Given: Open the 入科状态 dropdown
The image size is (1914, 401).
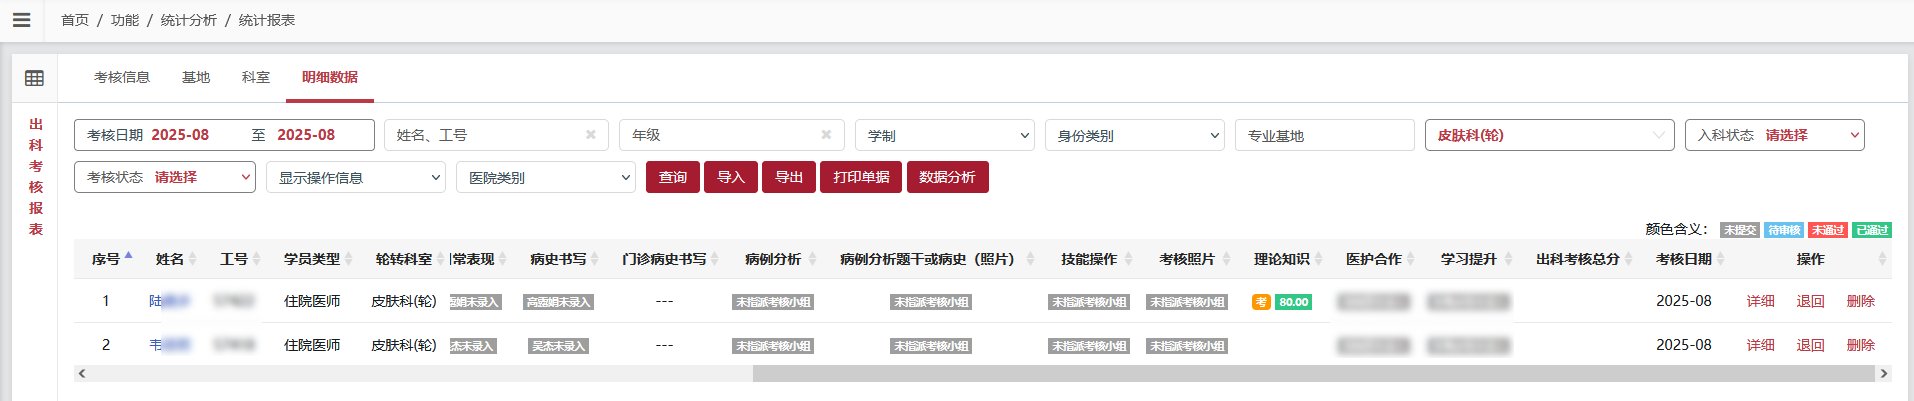Looking at the screenshot, I should [1774, 135].
